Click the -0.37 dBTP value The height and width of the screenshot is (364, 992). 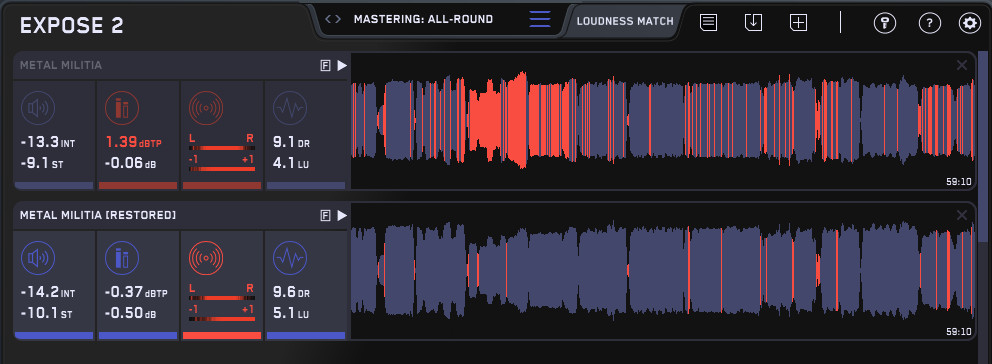[x=135, y=293]
